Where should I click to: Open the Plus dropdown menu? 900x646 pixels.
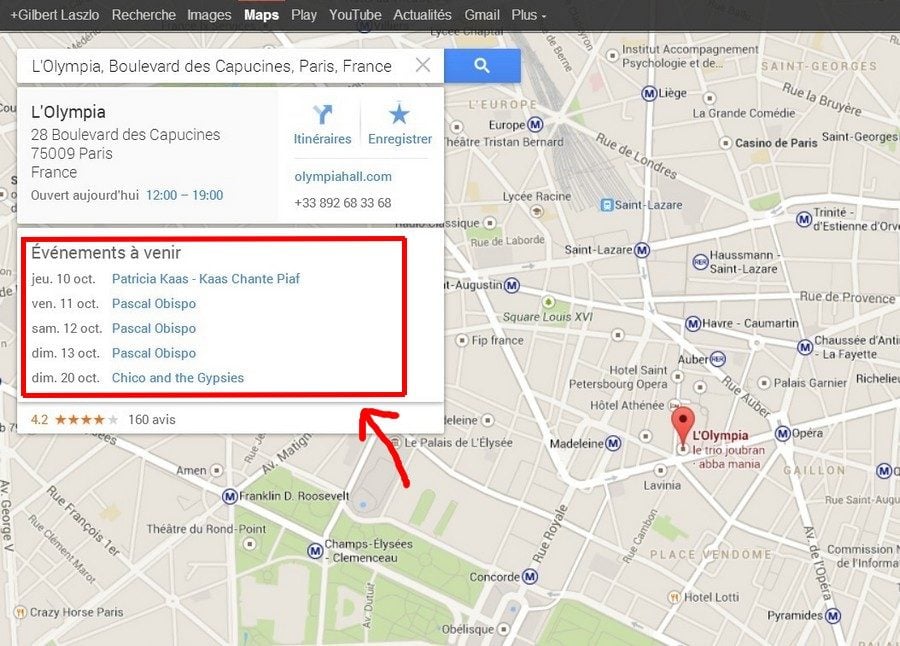(529, 15)
